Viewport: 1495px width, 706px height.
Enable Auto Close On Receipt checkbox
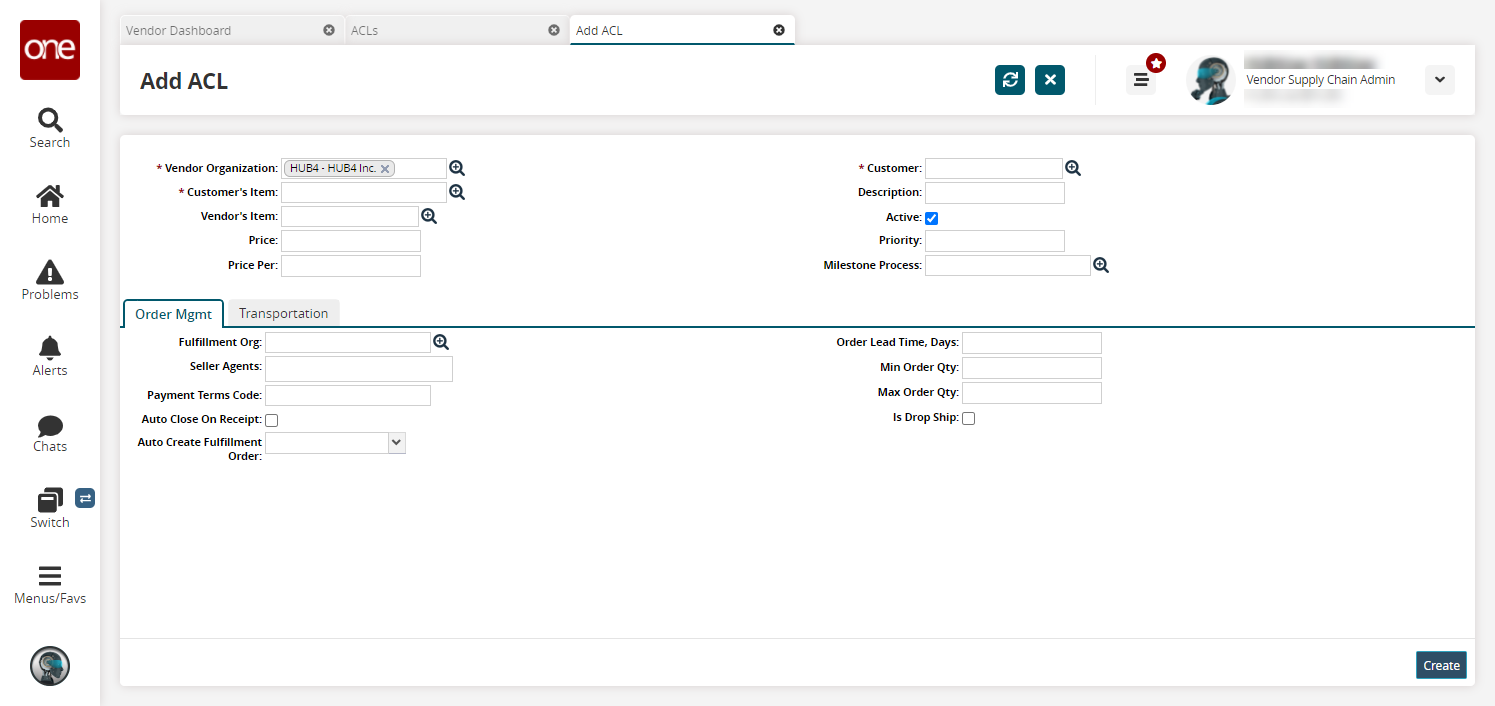click(x=271, y=421)
